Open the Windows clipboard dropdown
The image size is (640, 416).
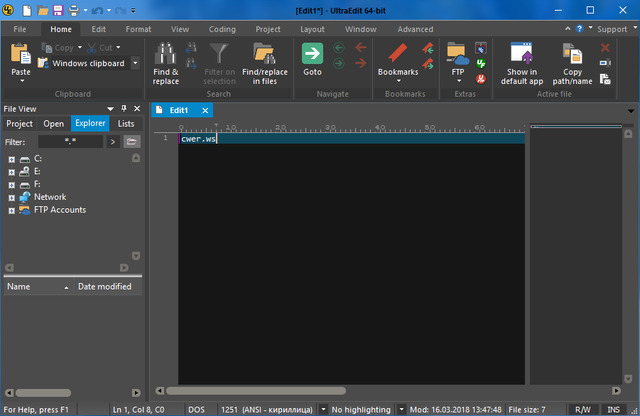(135, 63)
